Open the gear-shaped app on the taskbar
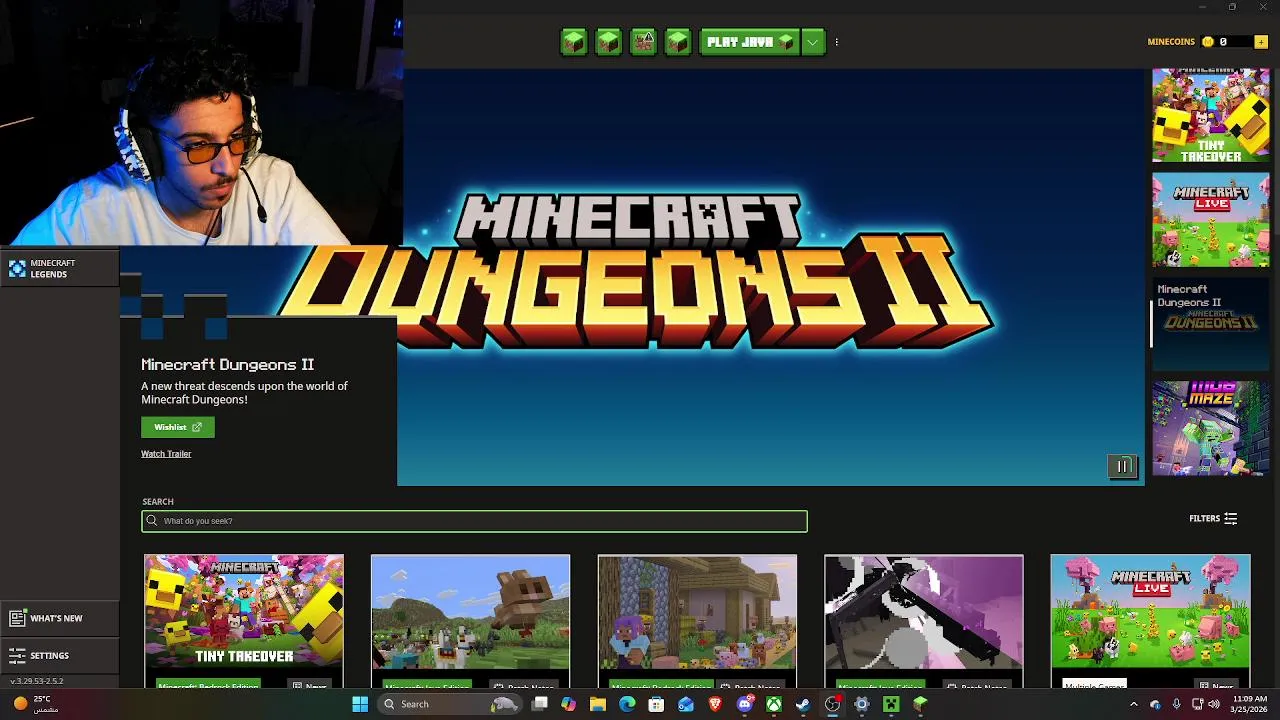Image resolution: width=1280 pixels, height=720 pixels. [x=862, y=704]
